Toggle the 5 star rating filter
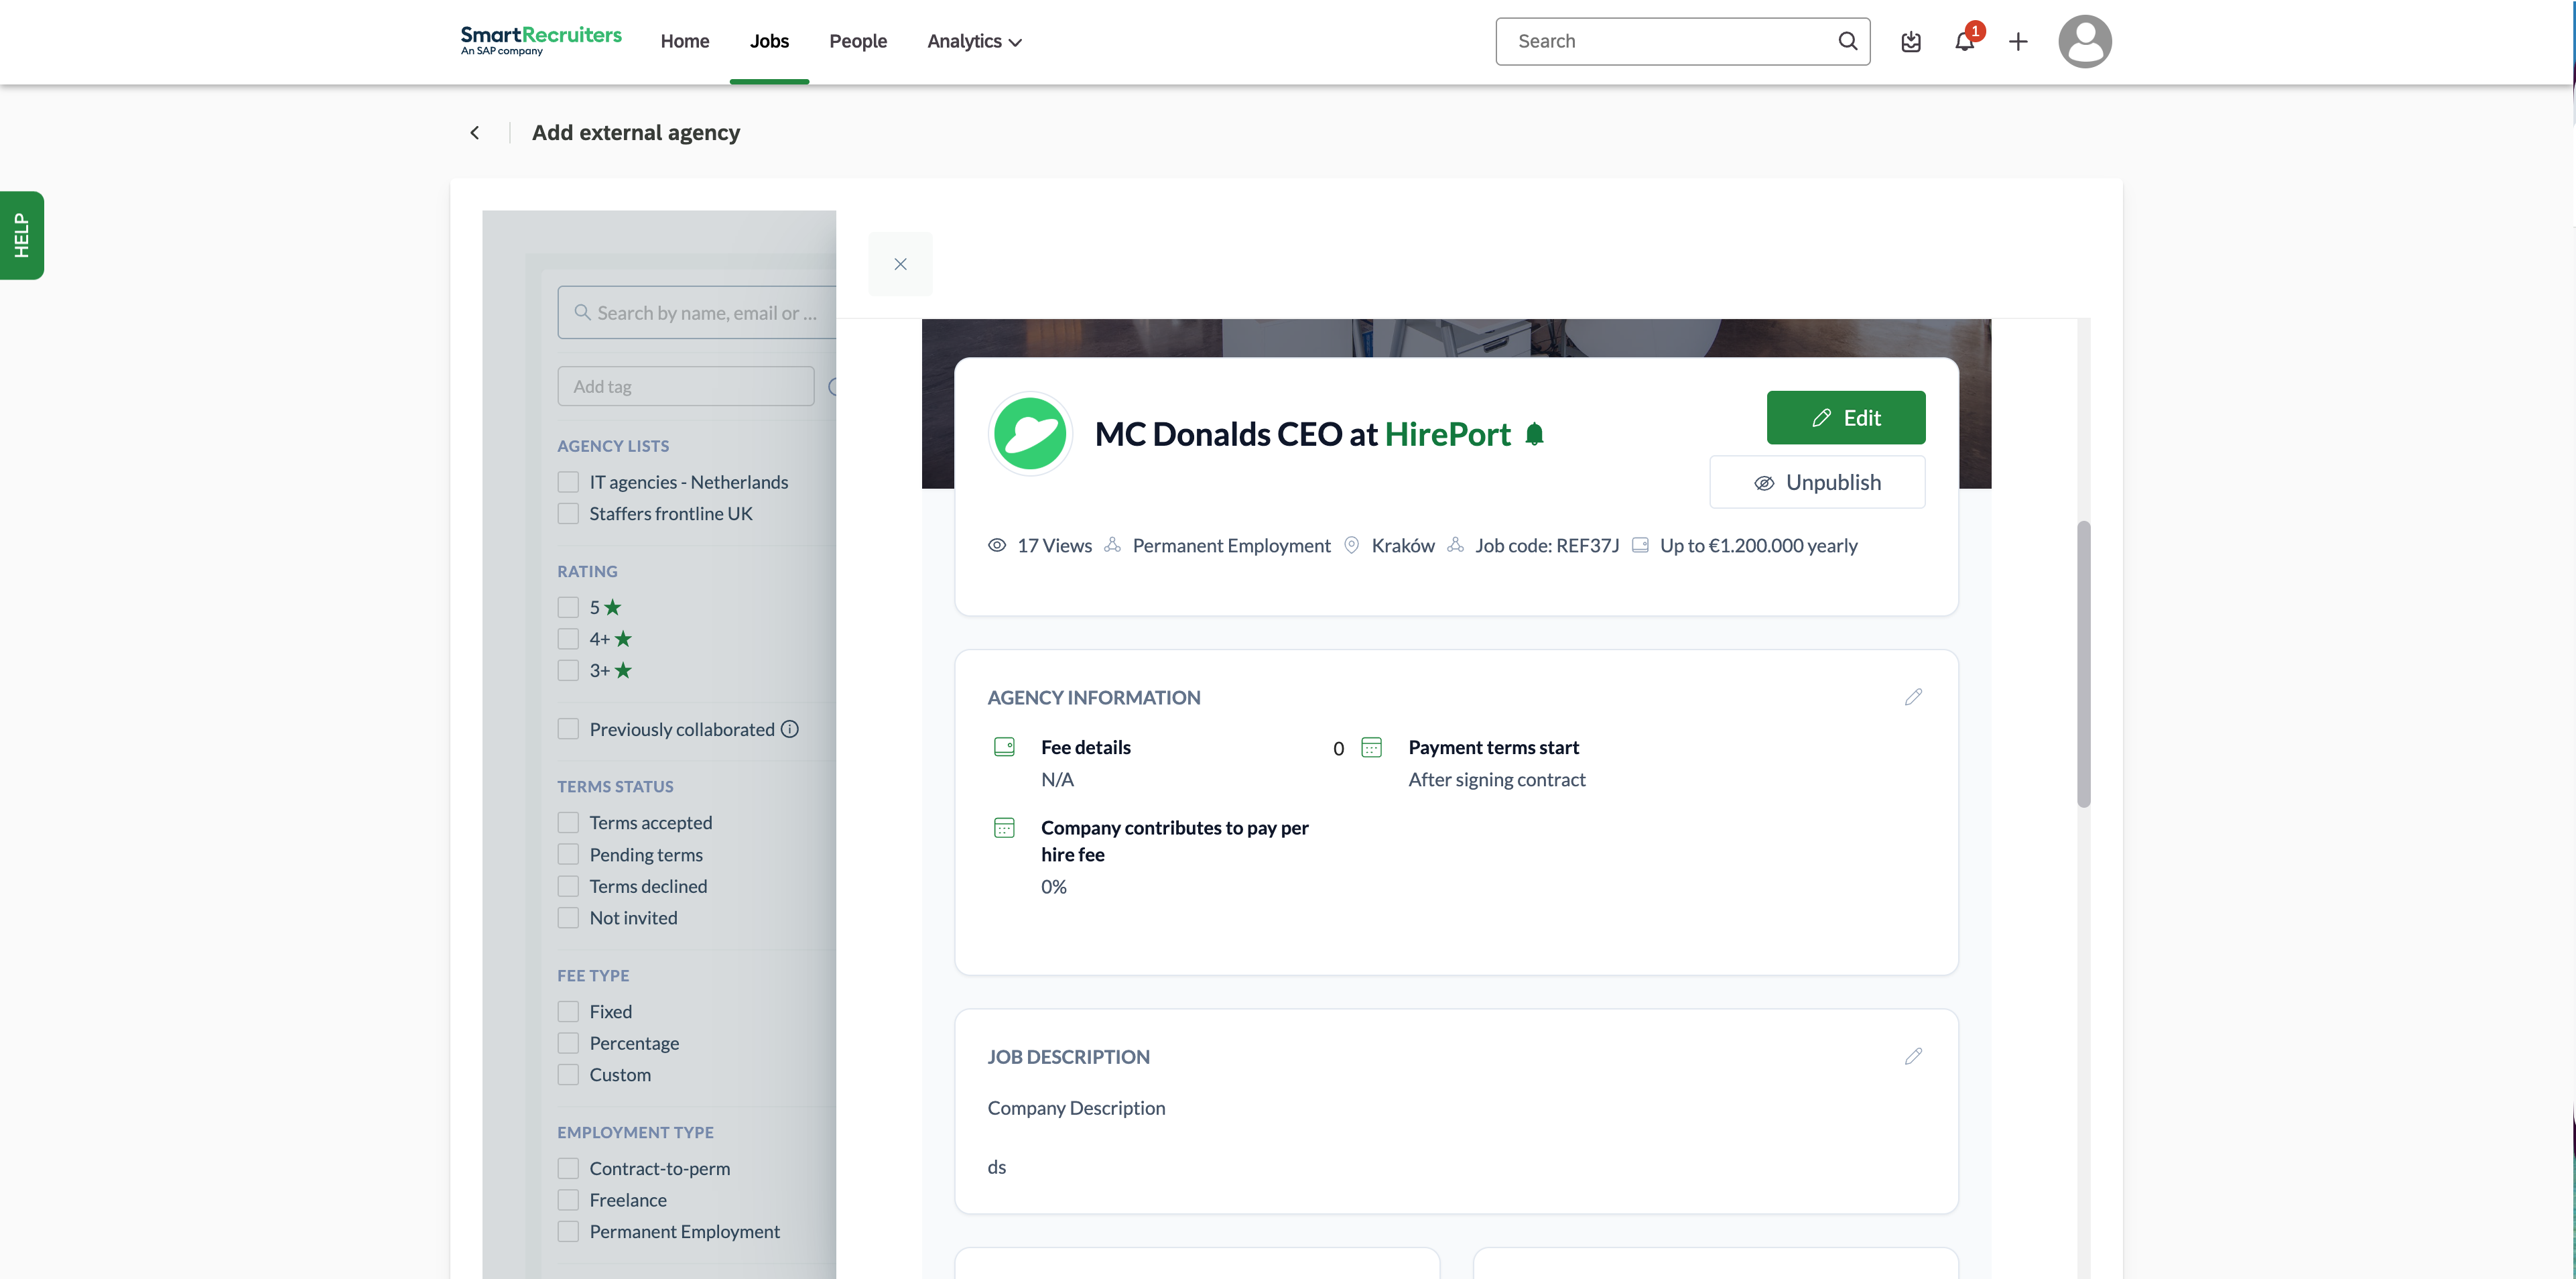Screen dimensions: 2576x1279 [568, 608]
